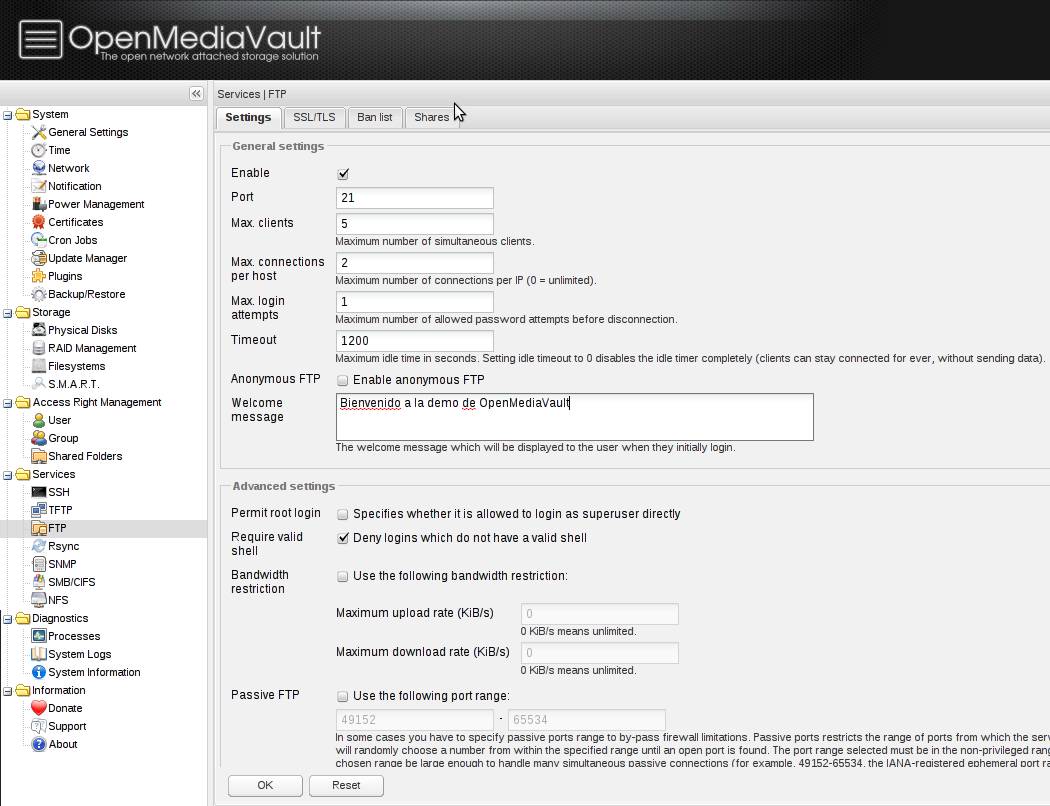
Task: Collapse the Services tree node
Action: coord(7,475)
